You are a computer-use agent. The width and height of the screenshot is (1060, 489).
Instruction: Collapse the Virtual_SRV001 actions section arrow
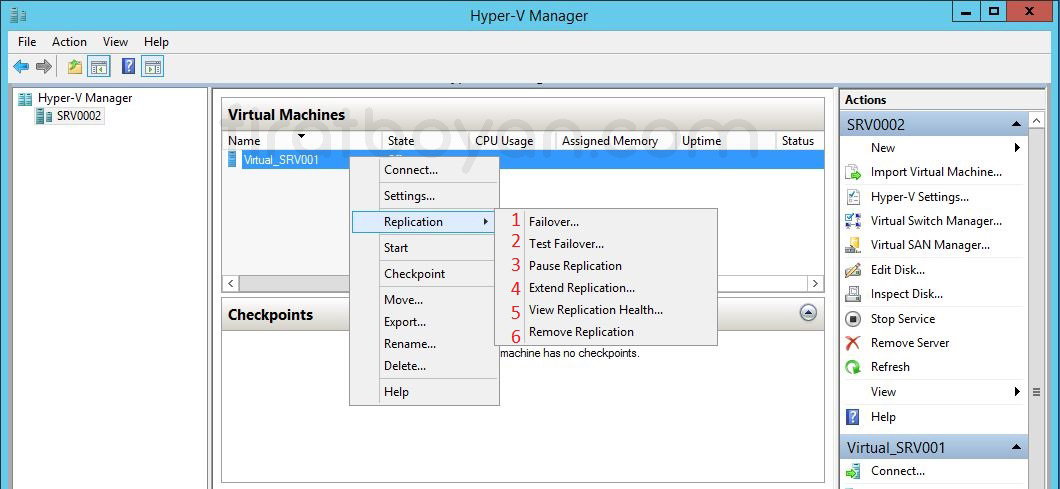coord(1015,448)
